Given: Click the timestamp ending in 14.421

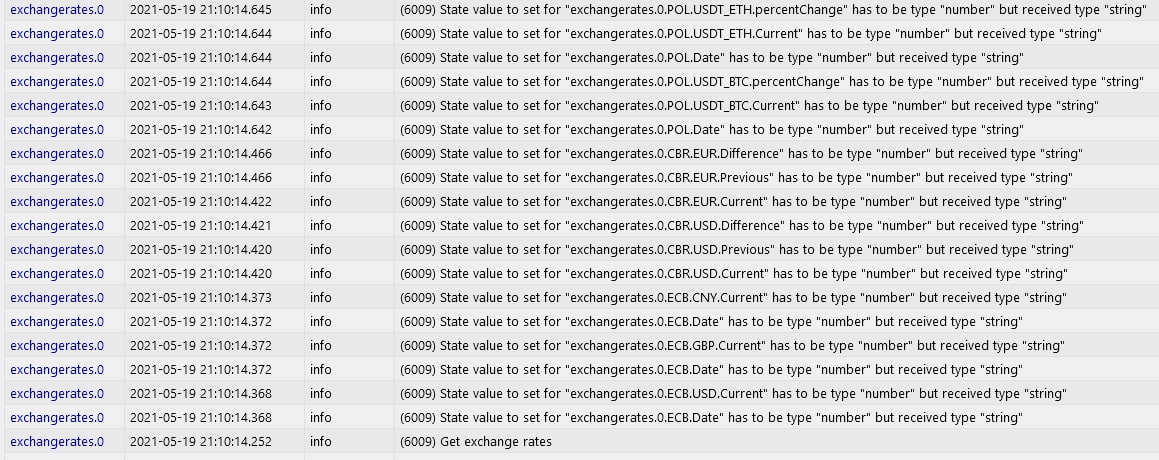Looking at the screenshot, I should click(200, 226).
